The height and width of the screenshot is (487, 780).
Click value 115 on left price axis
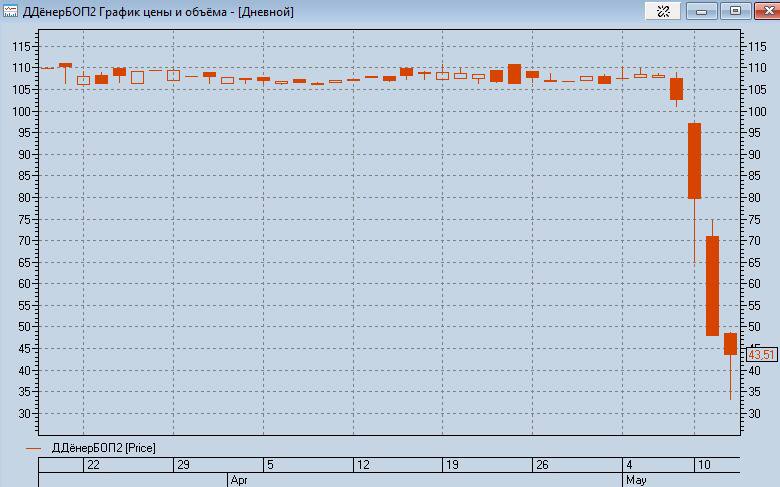(x=21, y=47)
